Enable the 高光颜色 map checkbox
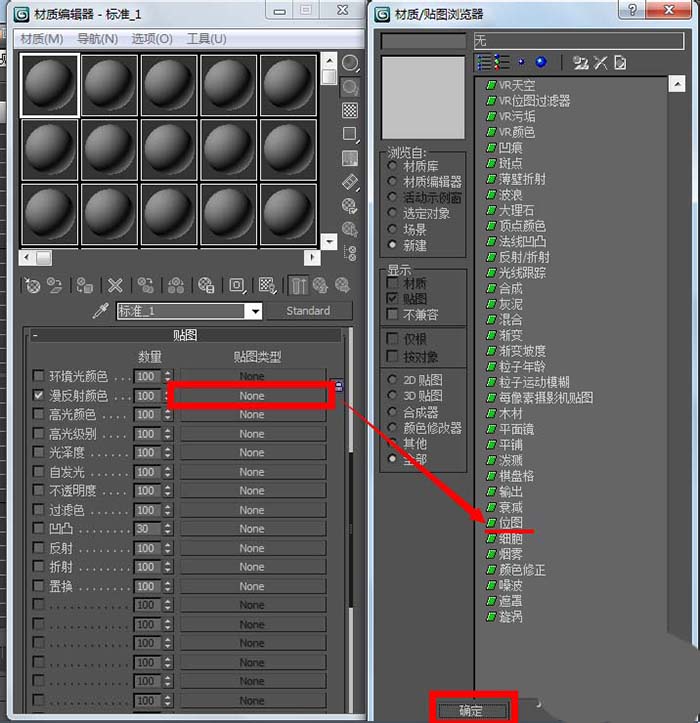Screen dimensions: 700x723 pyautogui.click(x=39, y=414)
